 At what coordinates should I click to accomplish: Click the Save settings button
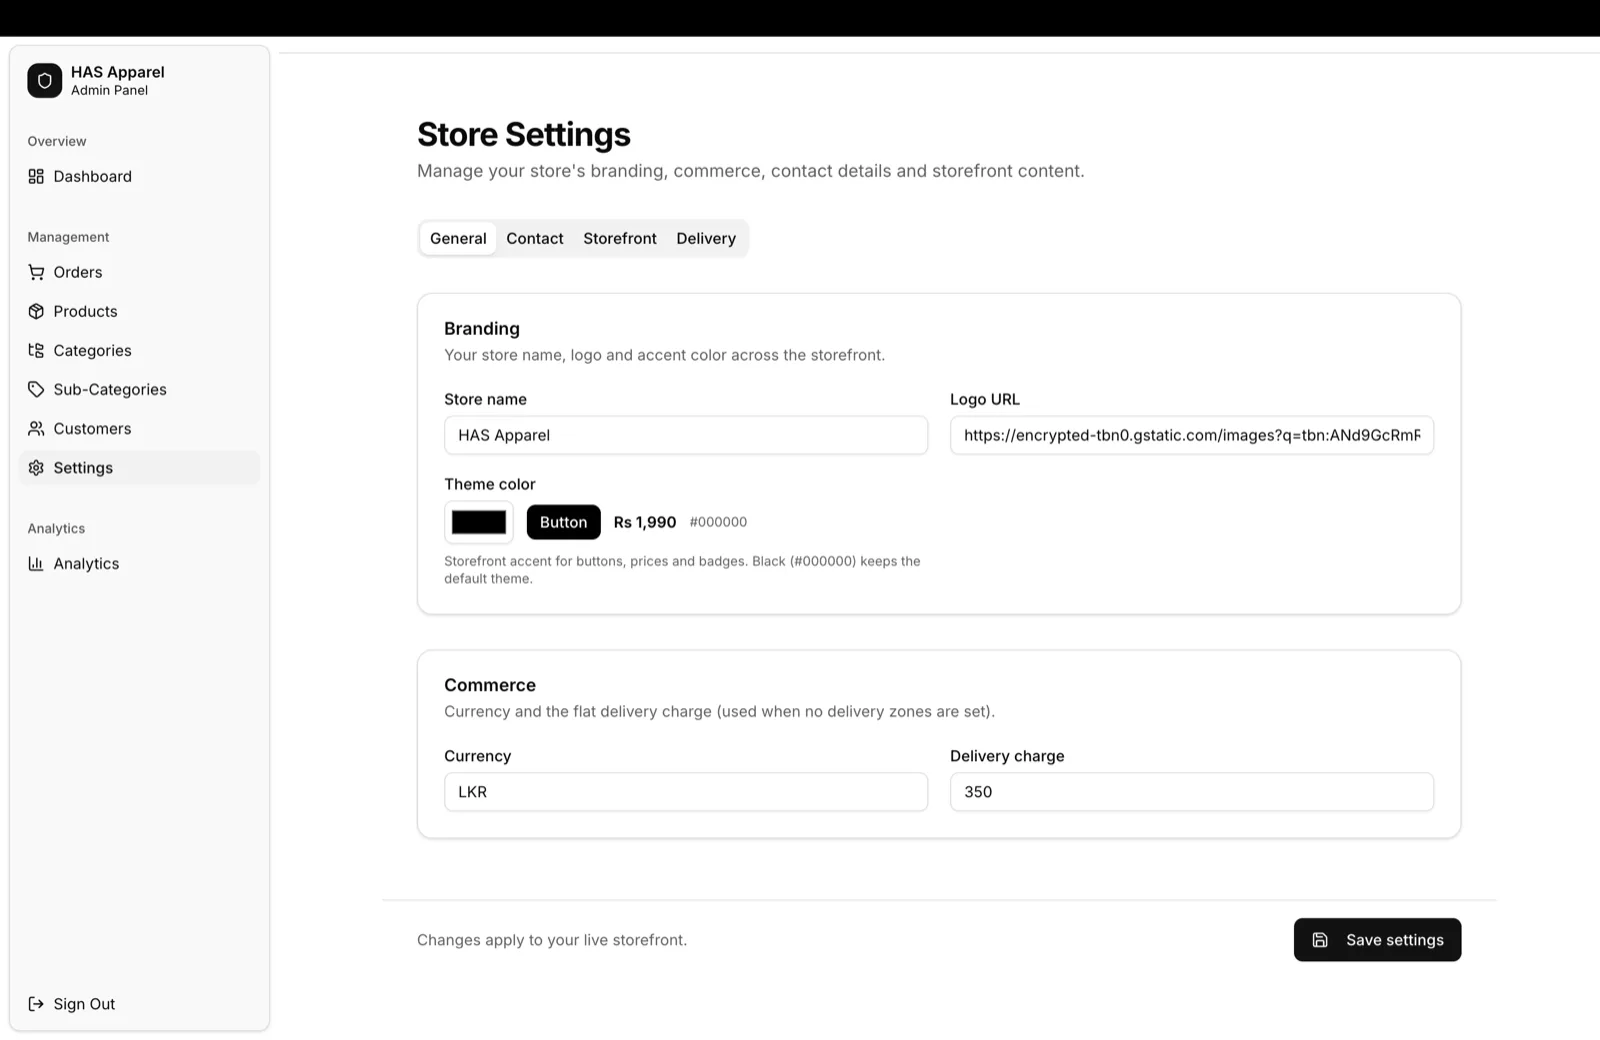click(x=1377, y=940)
